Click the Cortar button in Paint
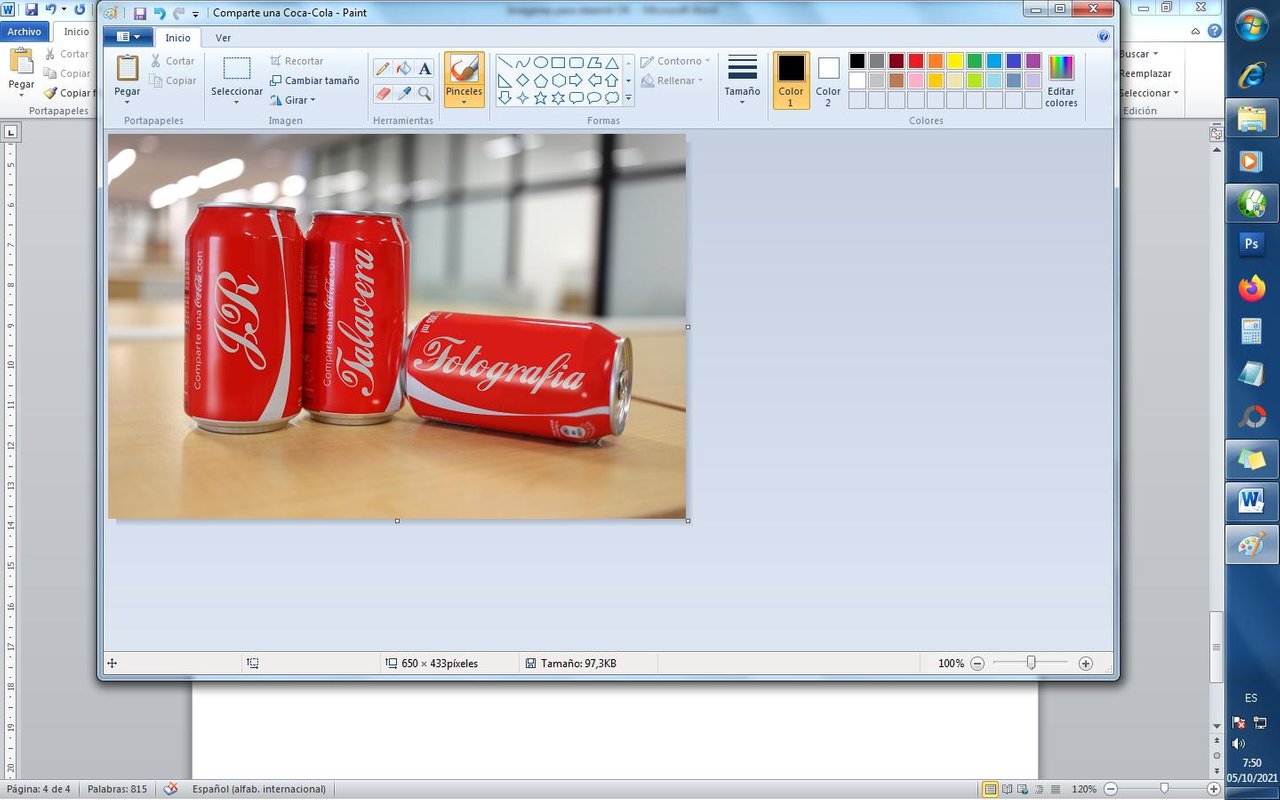Image resolution: width=1280 pixels, height=800 pixels. [173, 61]
